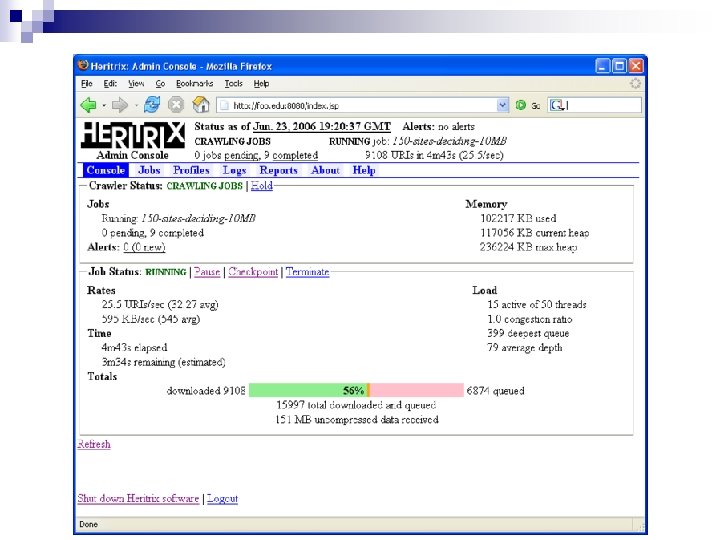This screenshot has height=540, width=720.
Task: Switch to the About tab
Action: (325, 170)
